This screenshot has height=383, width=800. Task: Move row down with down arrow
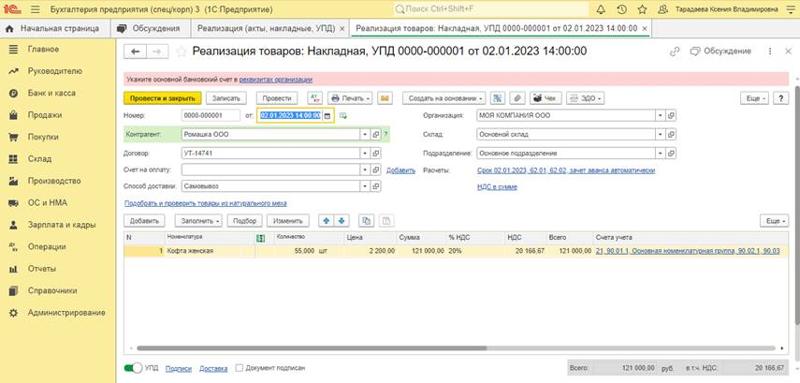click(x=341, y=221)
